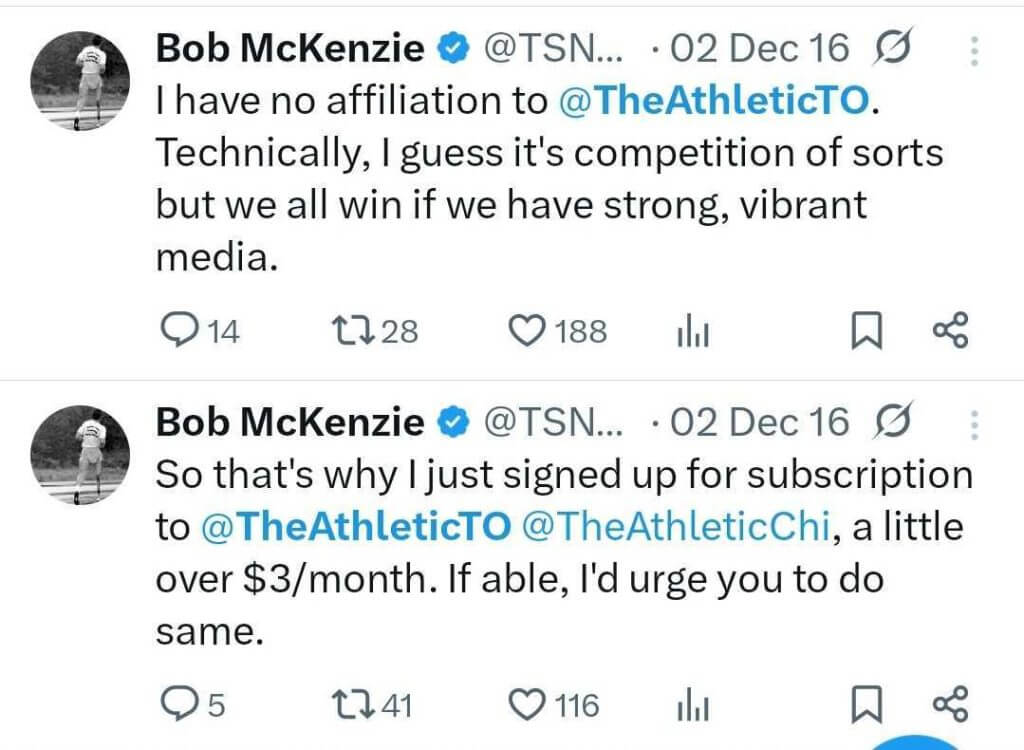Open Bob McKenzie's profile name on first tweet
This screenshot has height=750, width=1024.
[x=290, y=48]
